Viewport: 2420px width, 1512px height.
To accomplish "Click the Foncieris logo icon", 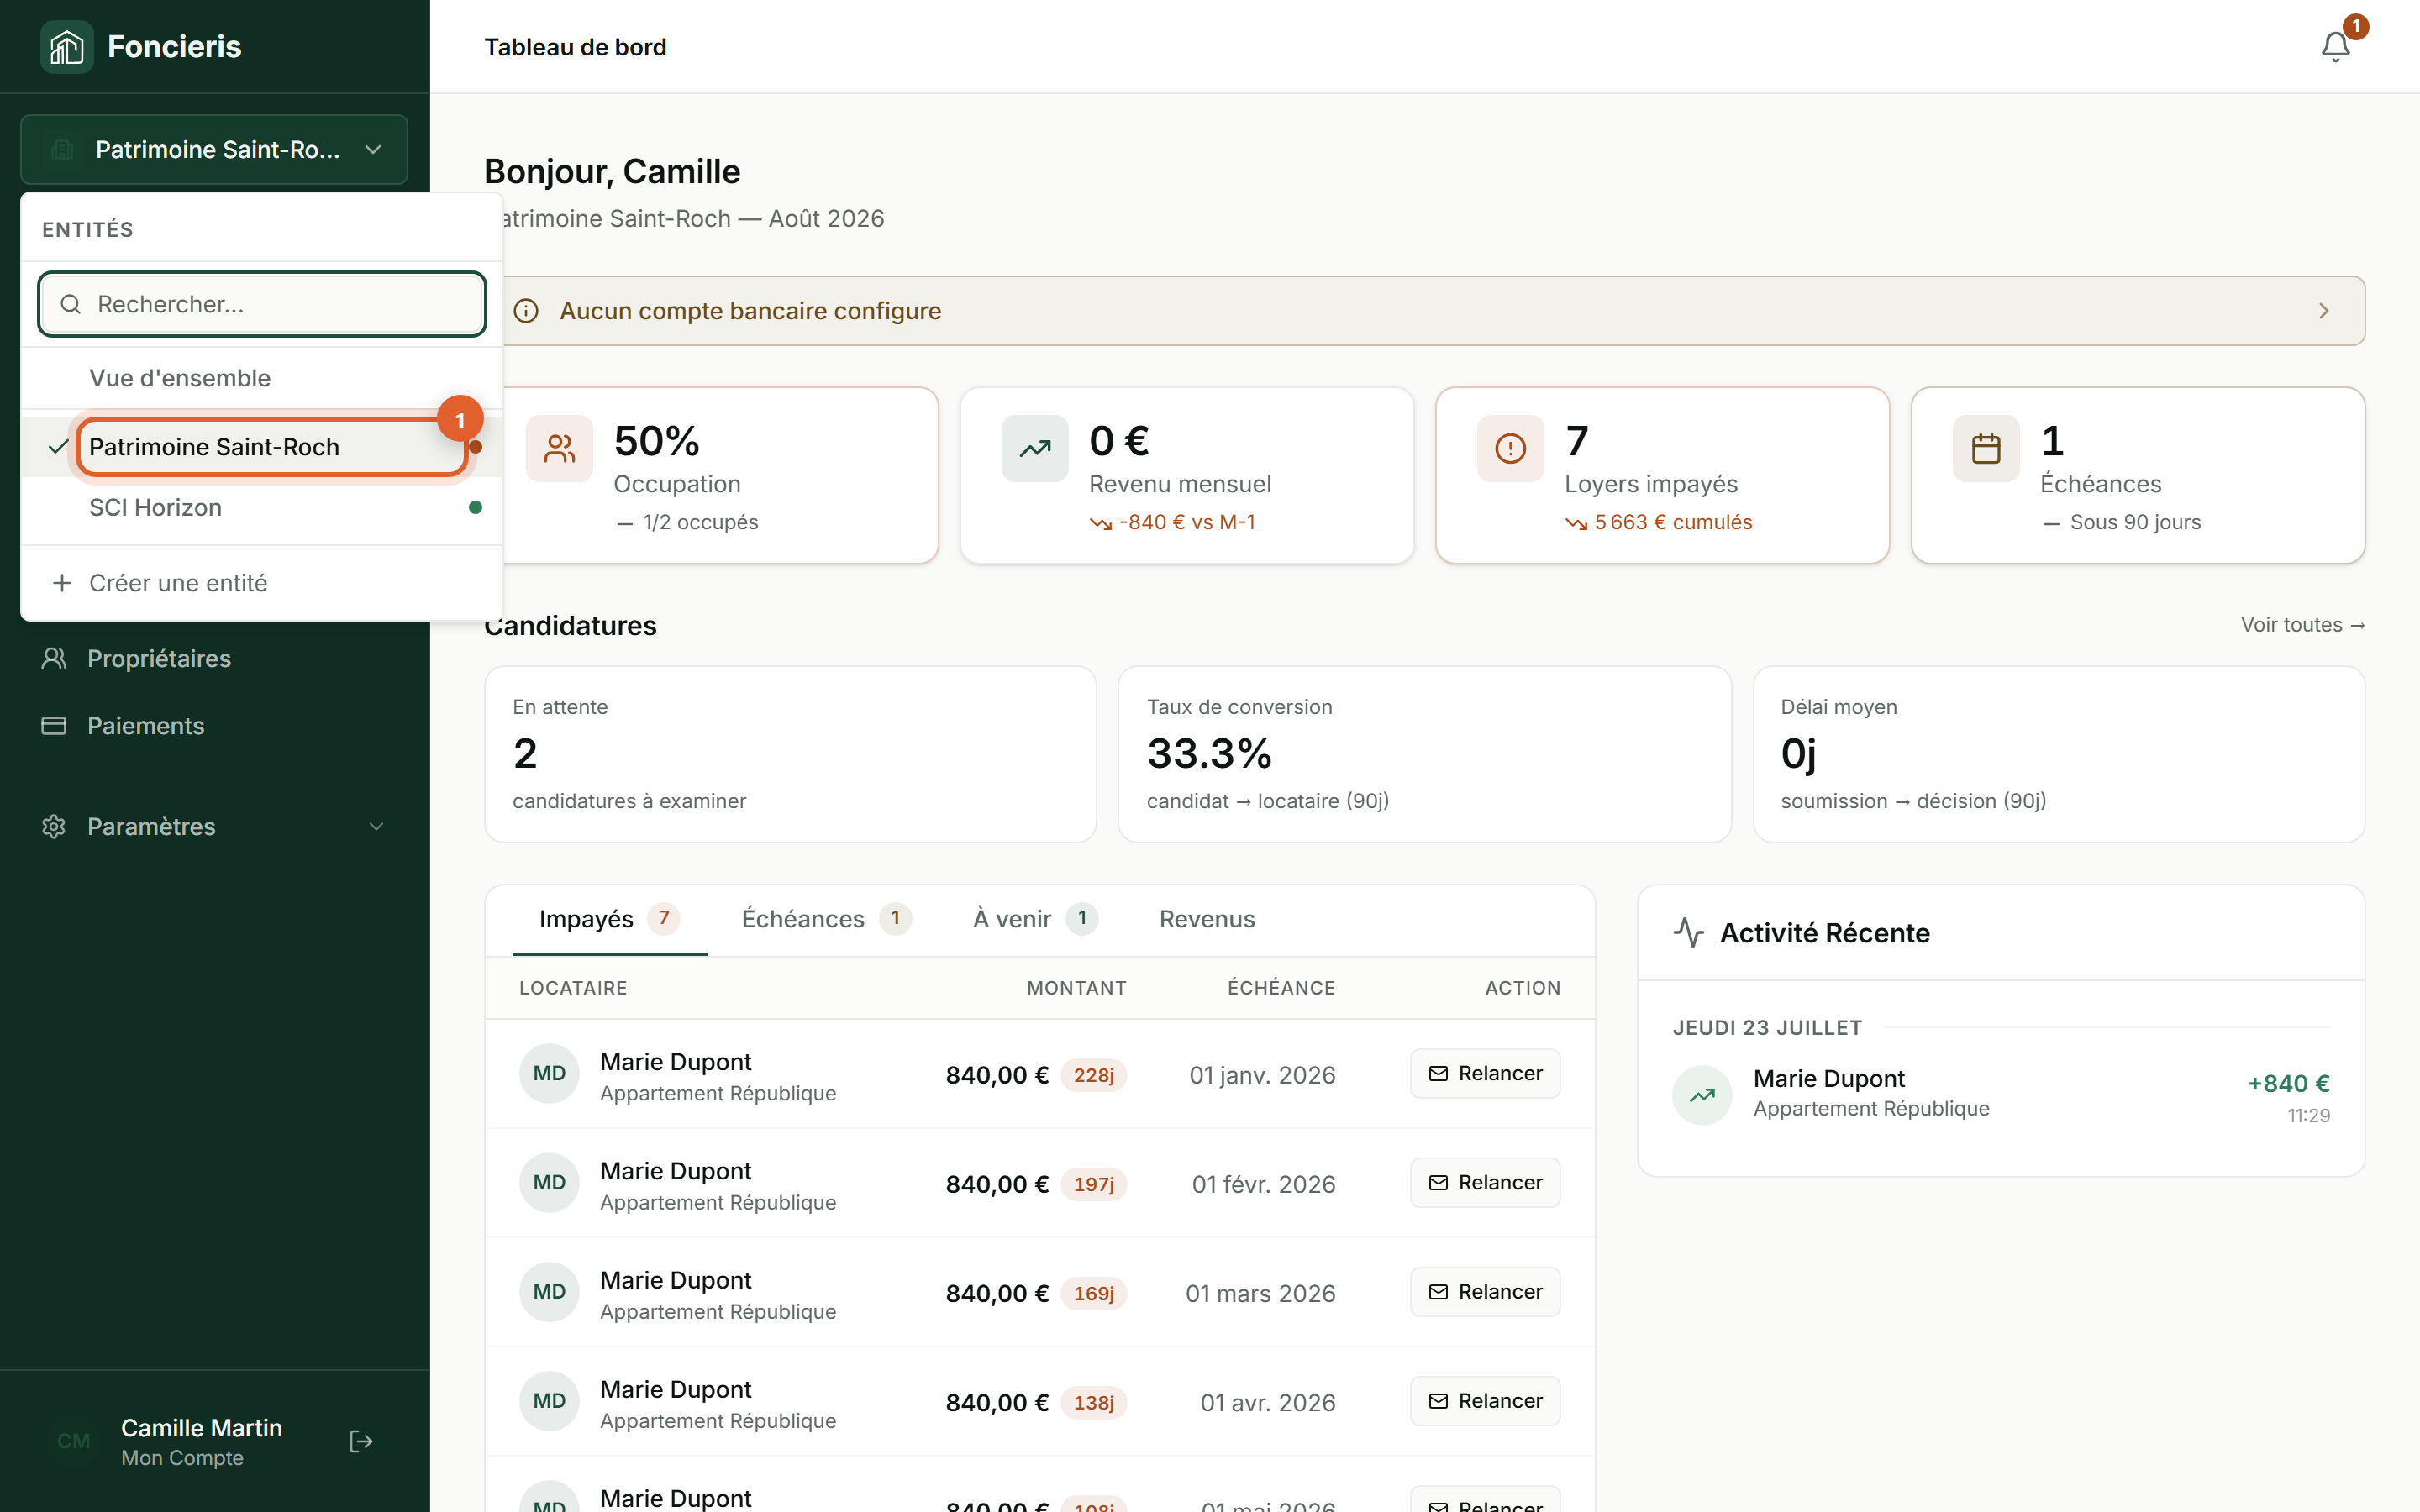I will point(66,47).
